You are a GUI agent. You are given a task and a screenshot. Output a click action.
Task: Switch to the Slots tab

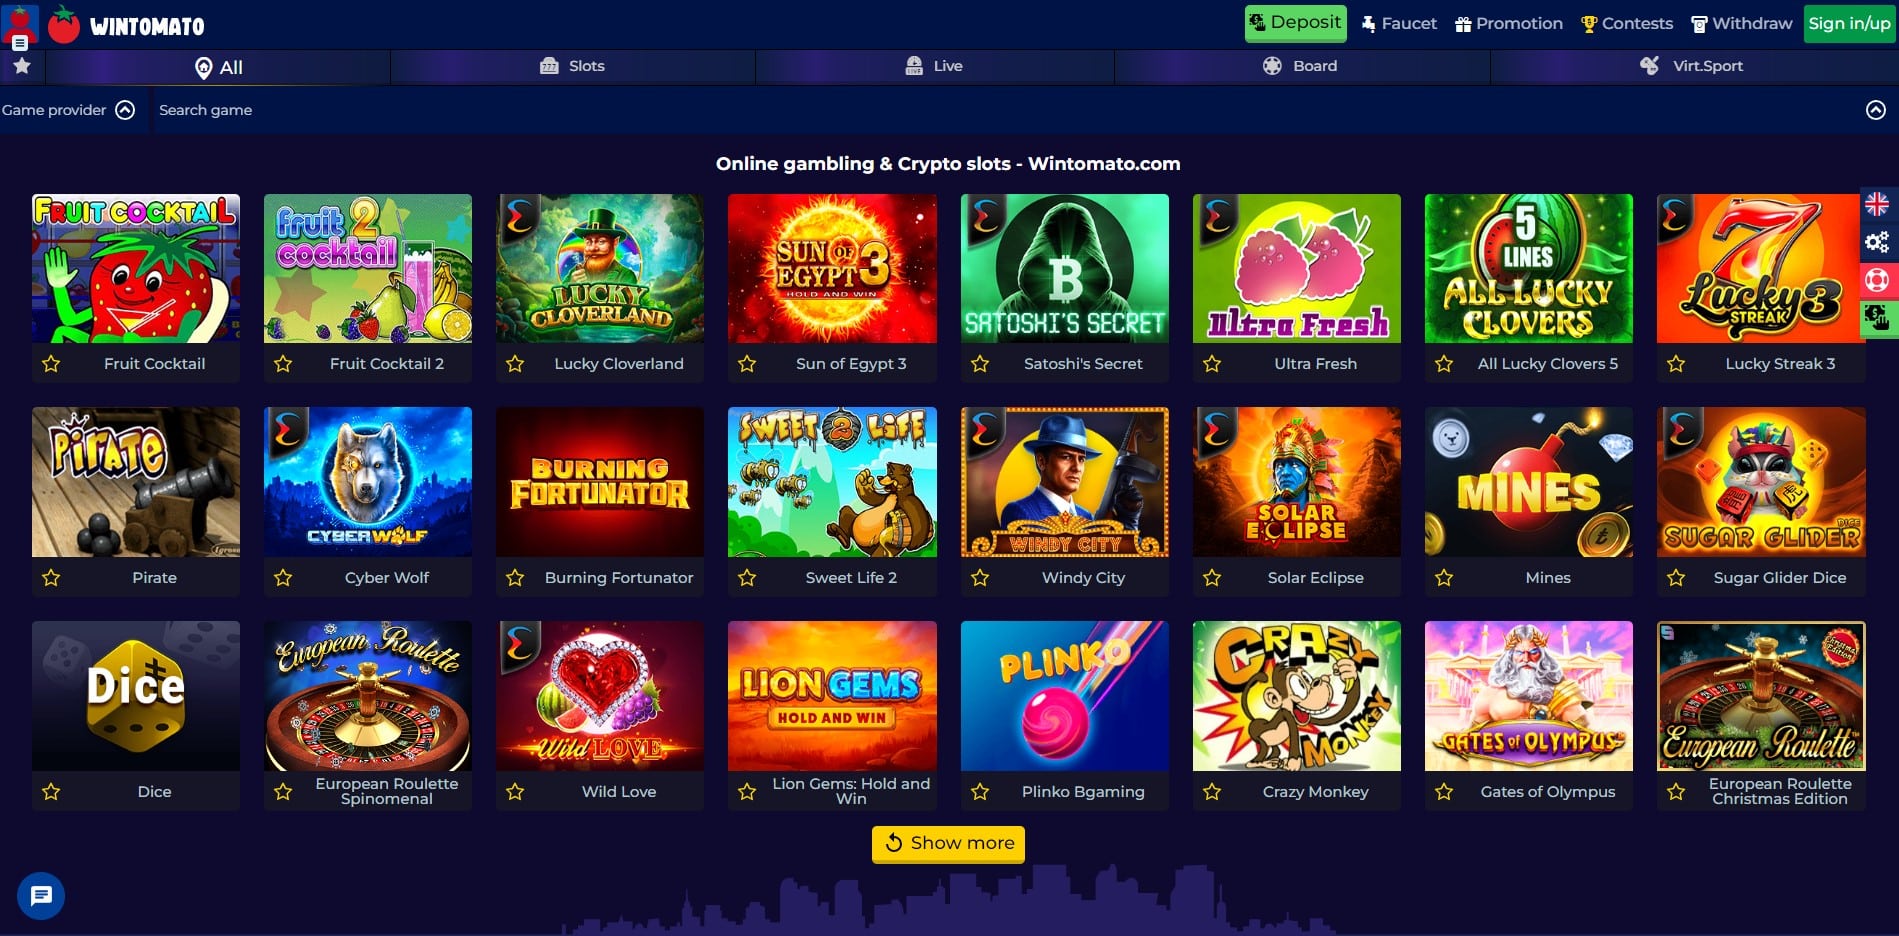tap(572, 66)
